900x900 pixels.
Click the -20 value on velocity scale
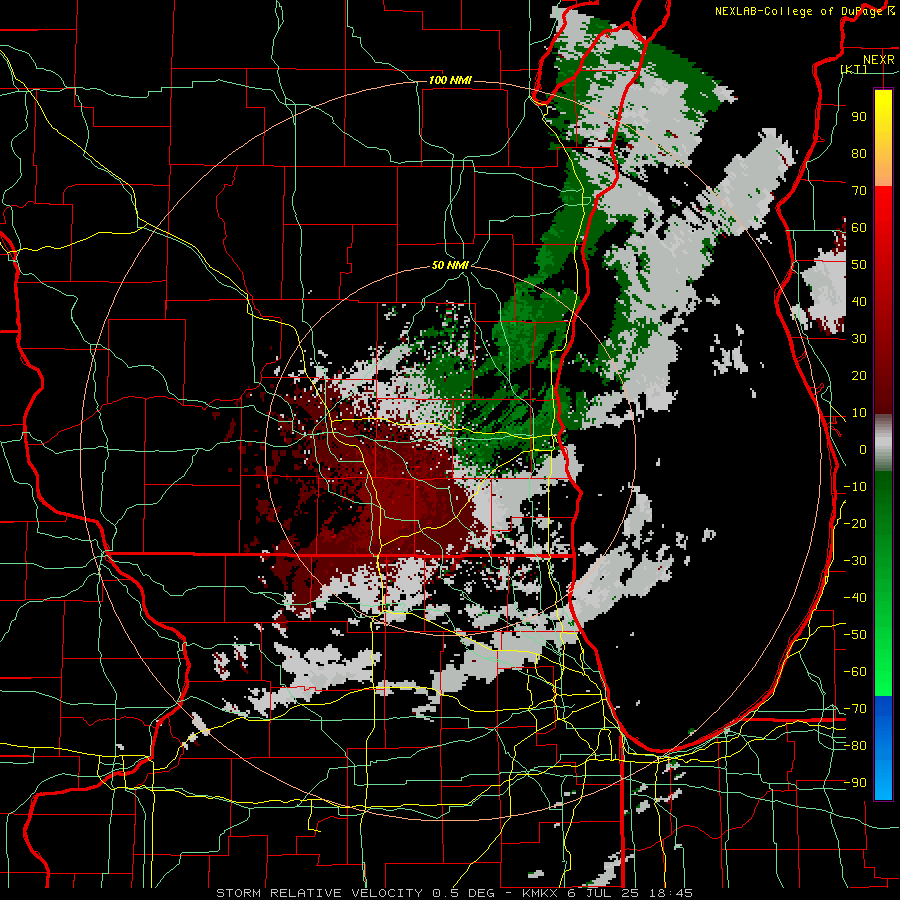(x=855, y=523)
